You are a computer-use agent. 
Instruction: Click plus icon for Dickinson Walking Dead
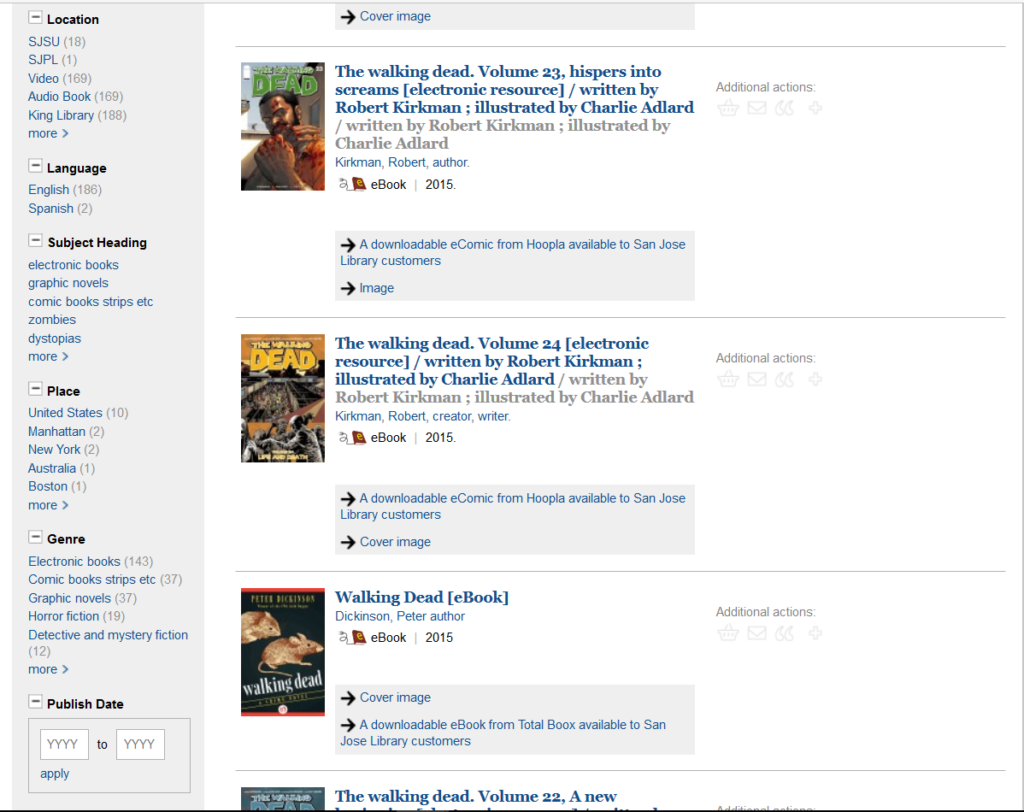[815, 632]
